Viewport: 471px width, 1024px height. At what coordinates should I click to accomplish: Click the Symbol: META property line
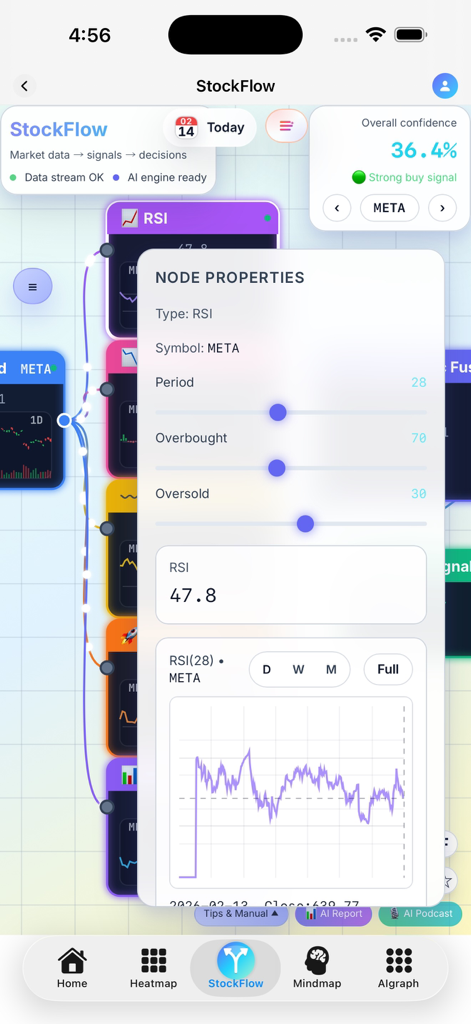[x=197, y=348]
